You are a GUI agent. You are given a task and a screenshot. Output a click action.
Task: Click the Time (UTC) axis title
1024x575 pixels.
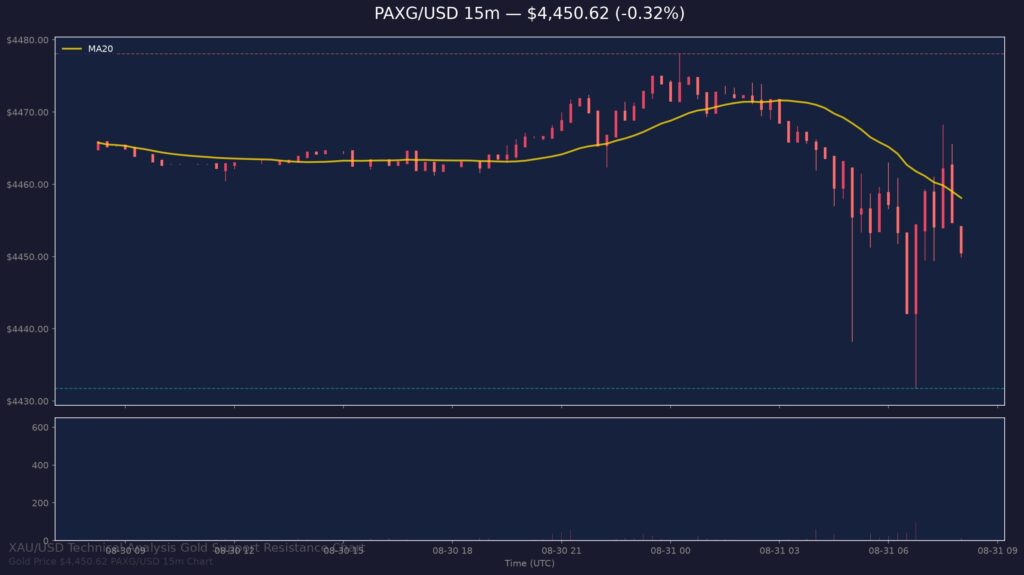tap(529, 563)
